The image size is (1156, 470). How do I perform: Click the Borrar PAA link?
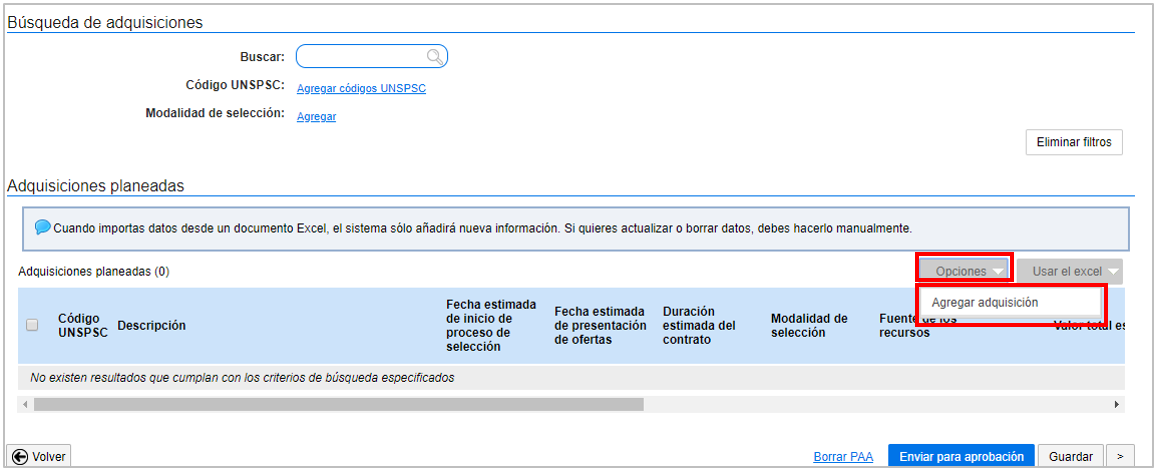coord(843,457)
